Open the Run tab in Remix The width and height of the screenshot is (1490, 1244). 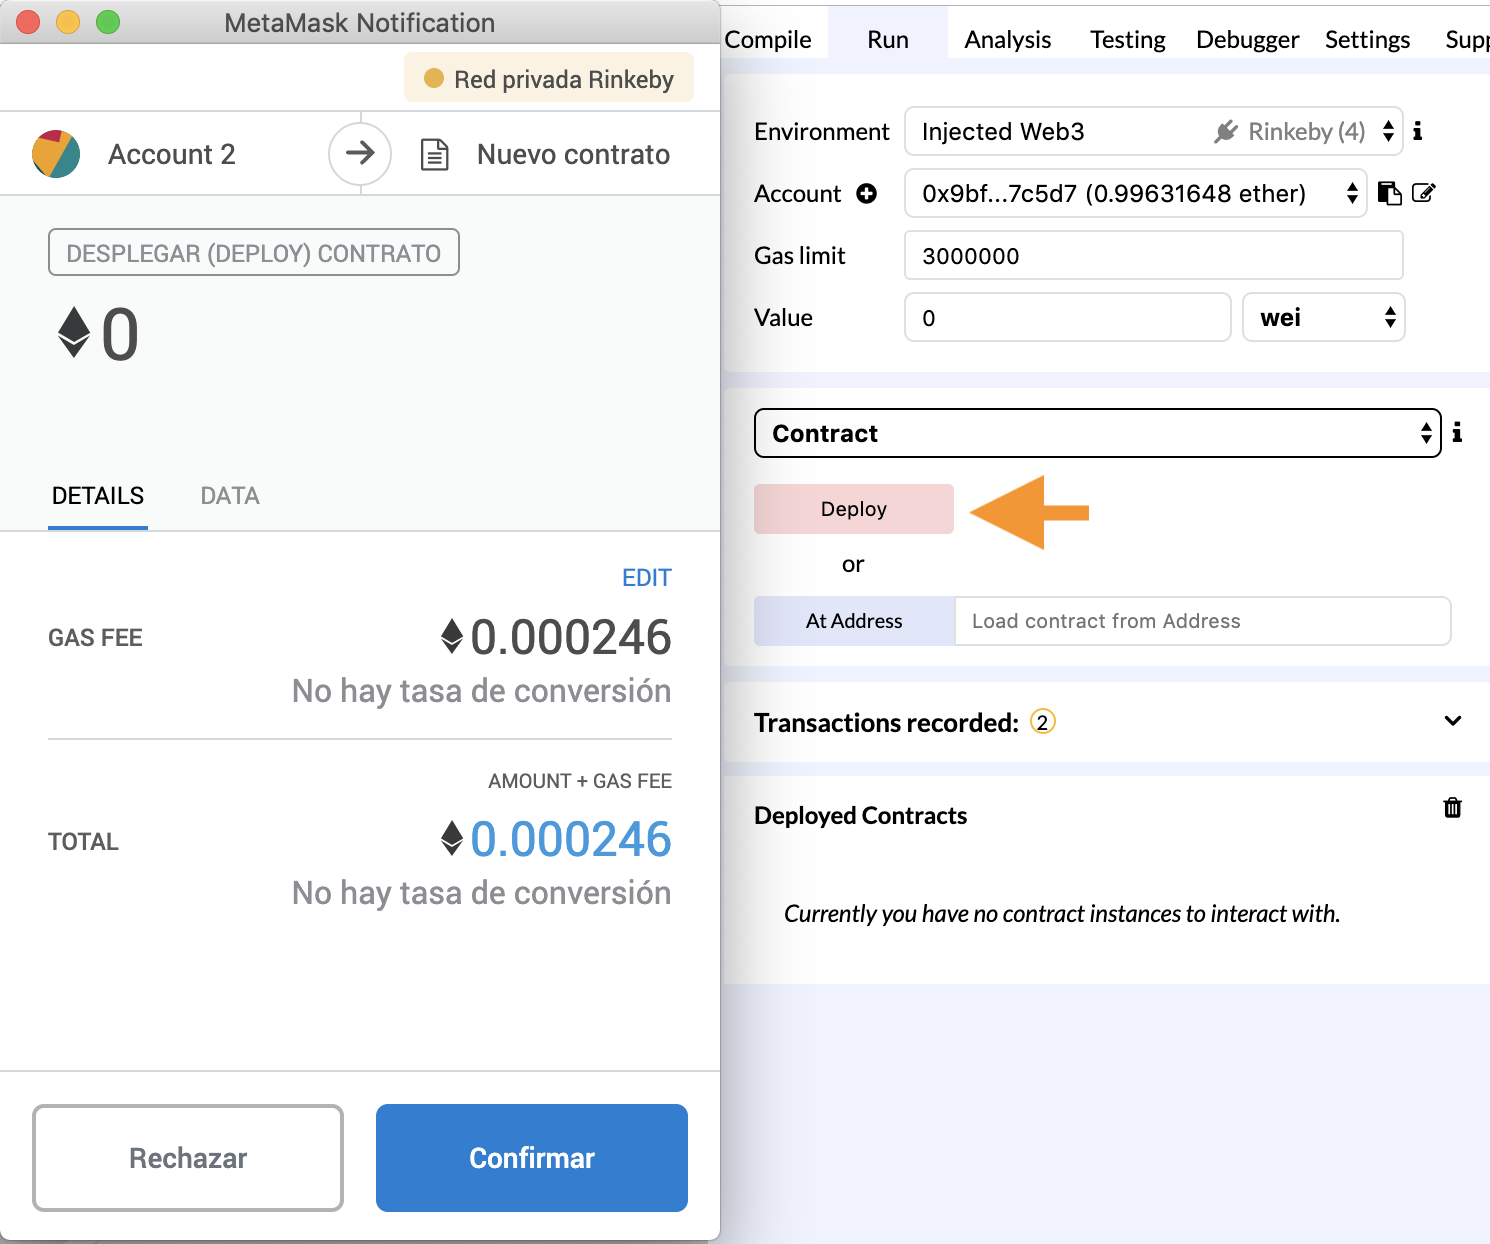pos(888,39)
